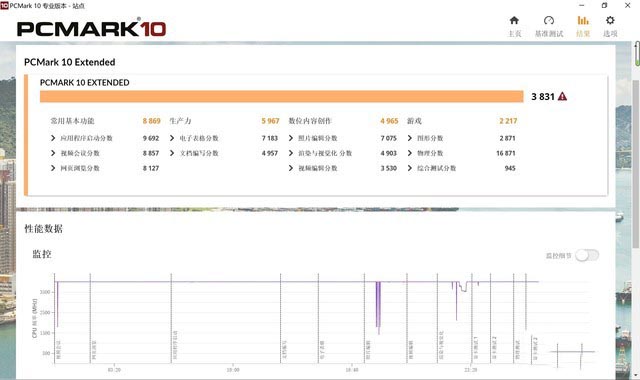Click the CPU 频率 (MHz) axis label
Screen dimensions: 640x380
click(x=34, y=318)
